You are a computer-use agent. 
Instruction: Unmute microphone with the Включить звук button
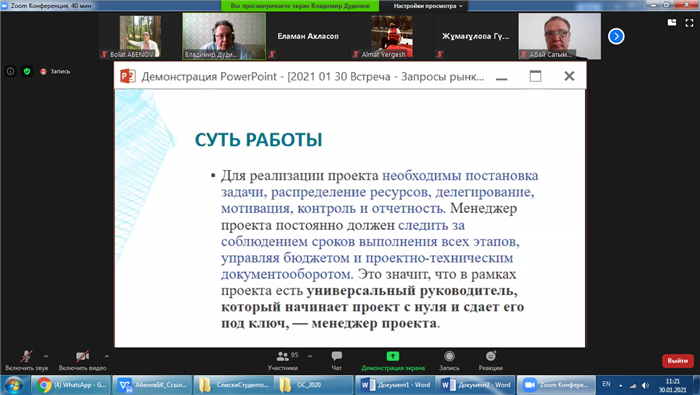[x=26, y=361]
